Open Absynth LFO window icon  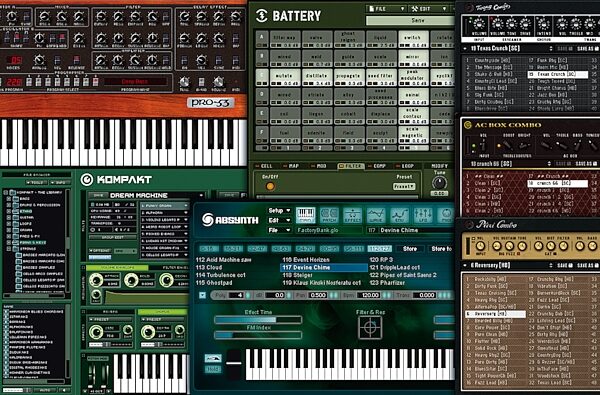click(x=422, y=215)
